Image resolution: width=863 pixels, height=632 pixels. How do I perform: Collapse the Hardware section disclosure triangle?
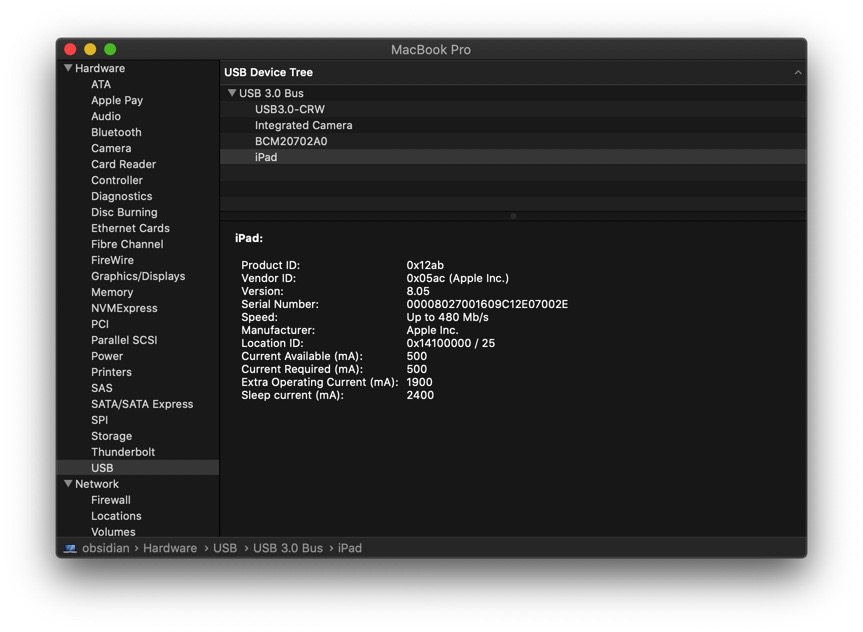68,68
